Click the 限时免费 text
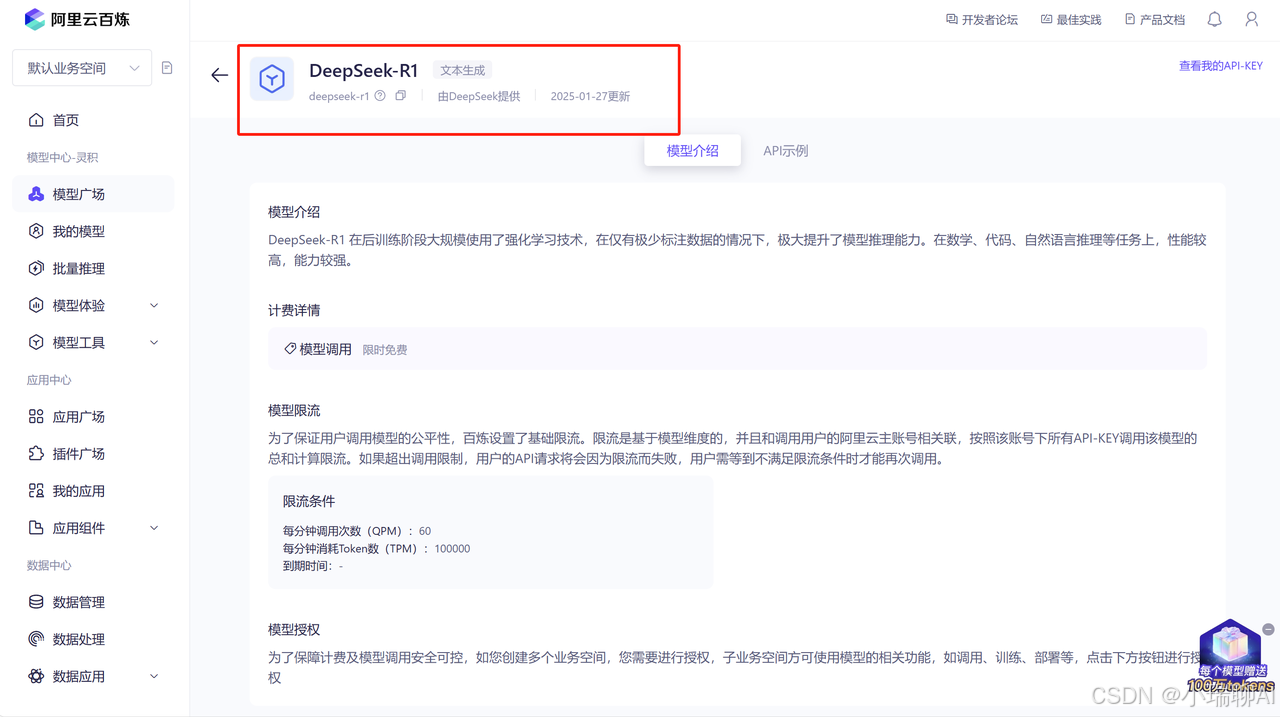 coord(384,350)
